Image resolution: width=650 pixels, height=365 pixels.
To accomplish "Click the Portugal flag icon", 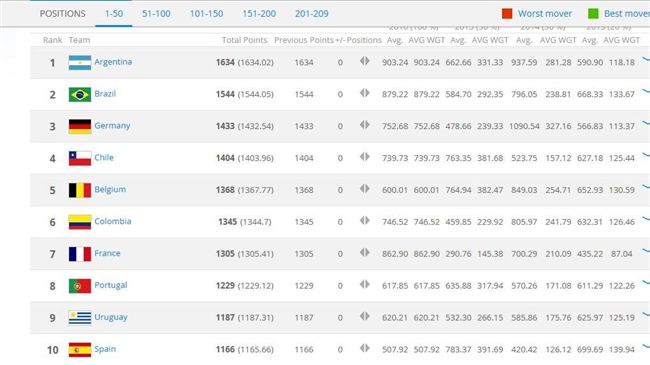I will tap(80, 286).
